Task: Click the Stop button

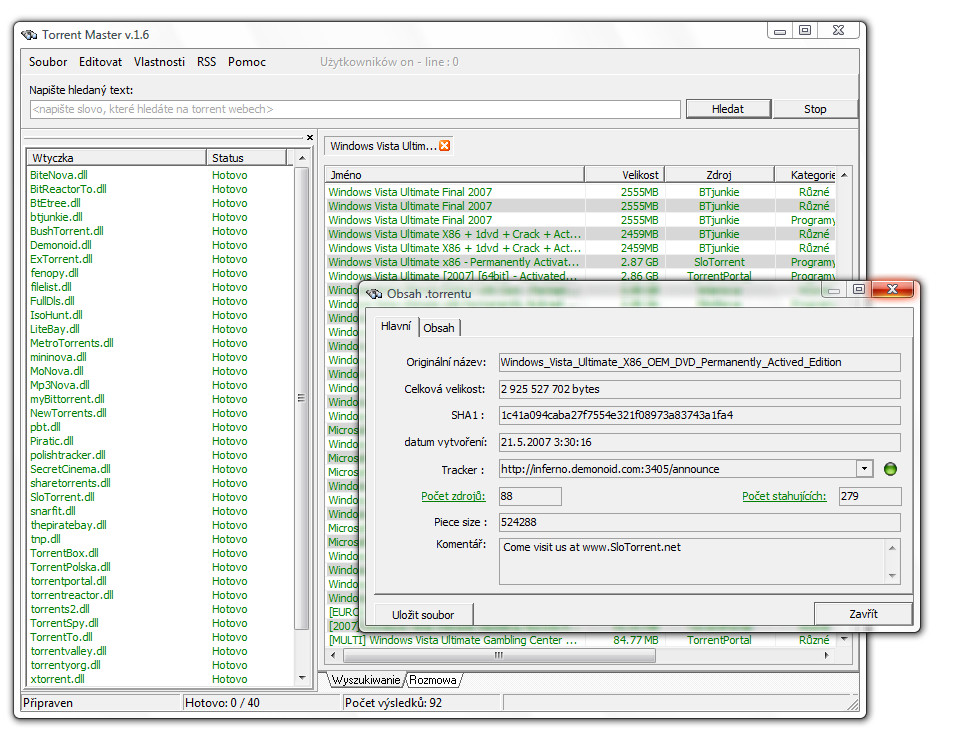Action: [815, 109]
